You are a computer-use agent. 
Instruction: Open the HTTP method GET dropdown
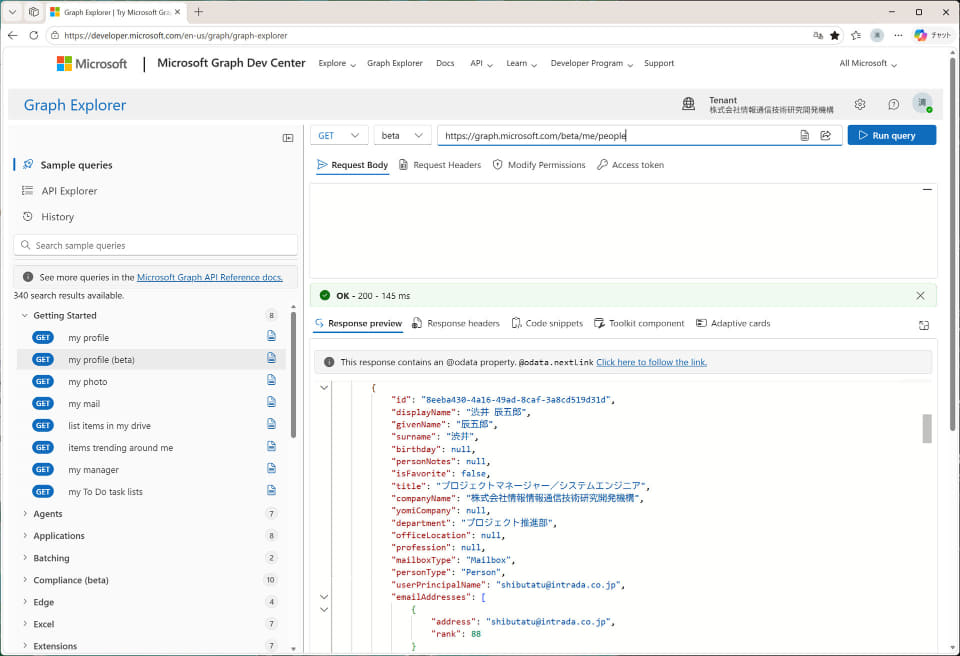click(x=339, y=135)
